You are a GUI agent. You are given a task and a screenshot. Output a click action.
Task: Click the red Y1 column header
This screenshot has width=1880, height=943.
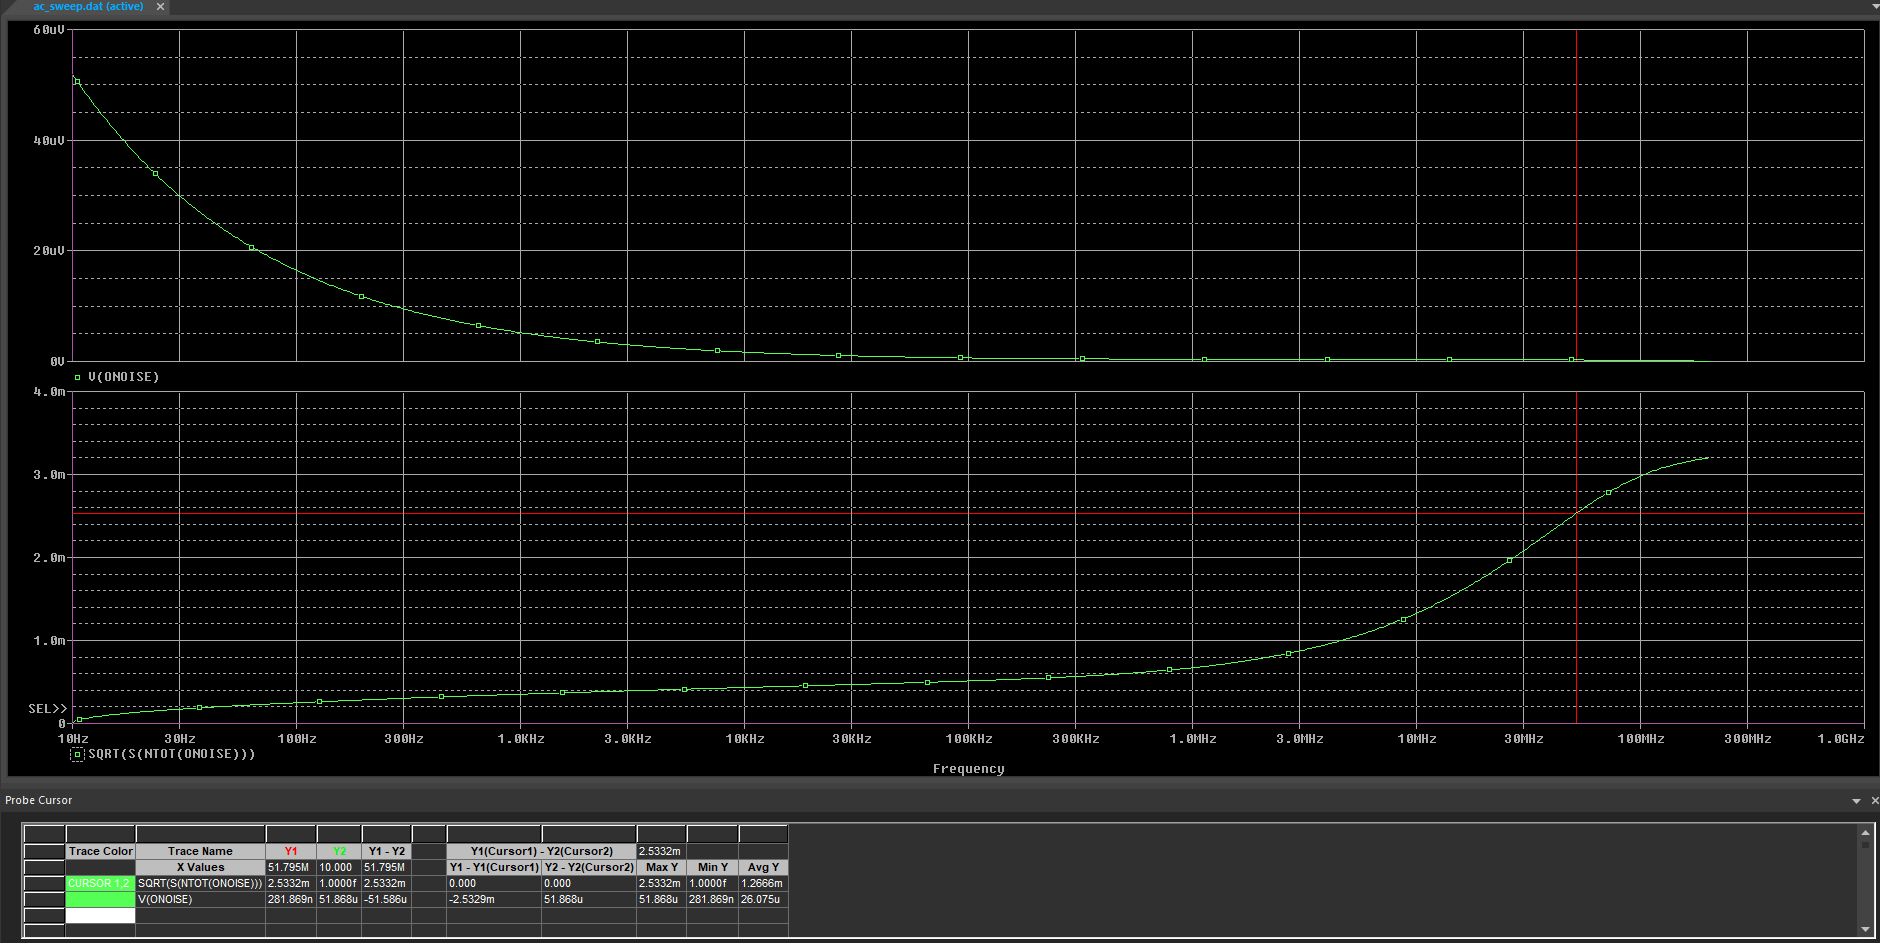pyautogui.click(x=291, y=851)
